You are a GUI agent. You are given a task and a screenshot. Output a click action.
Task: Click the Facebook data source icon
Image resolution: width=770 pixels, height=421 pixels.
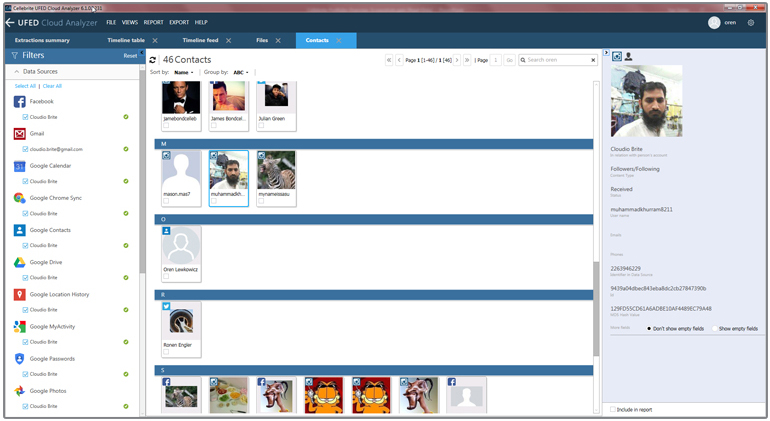pos(20,102)
